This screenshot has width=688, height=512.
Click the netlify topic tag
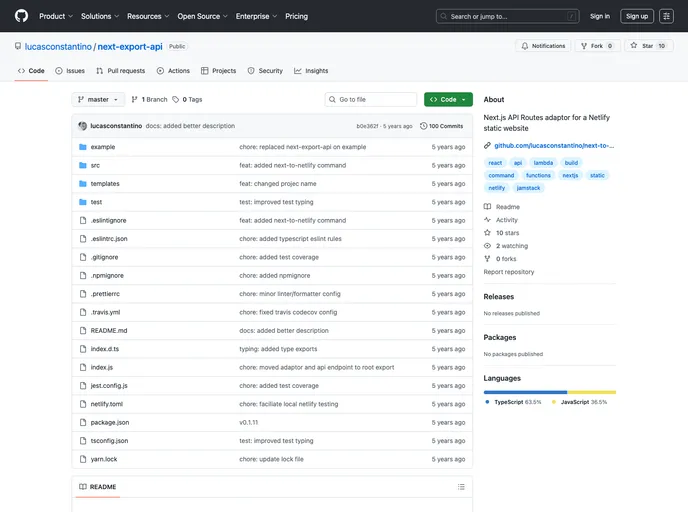pos(497,188)
